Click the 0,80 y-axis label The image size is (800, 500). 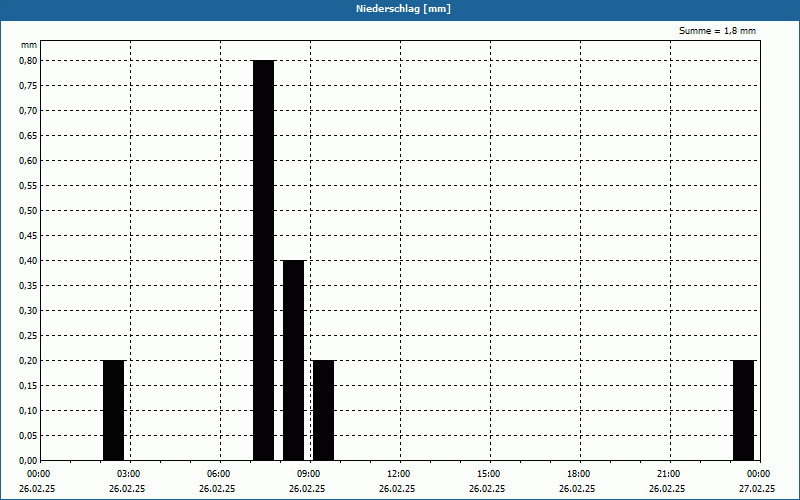pyautogui.click(x=28, y=61)
